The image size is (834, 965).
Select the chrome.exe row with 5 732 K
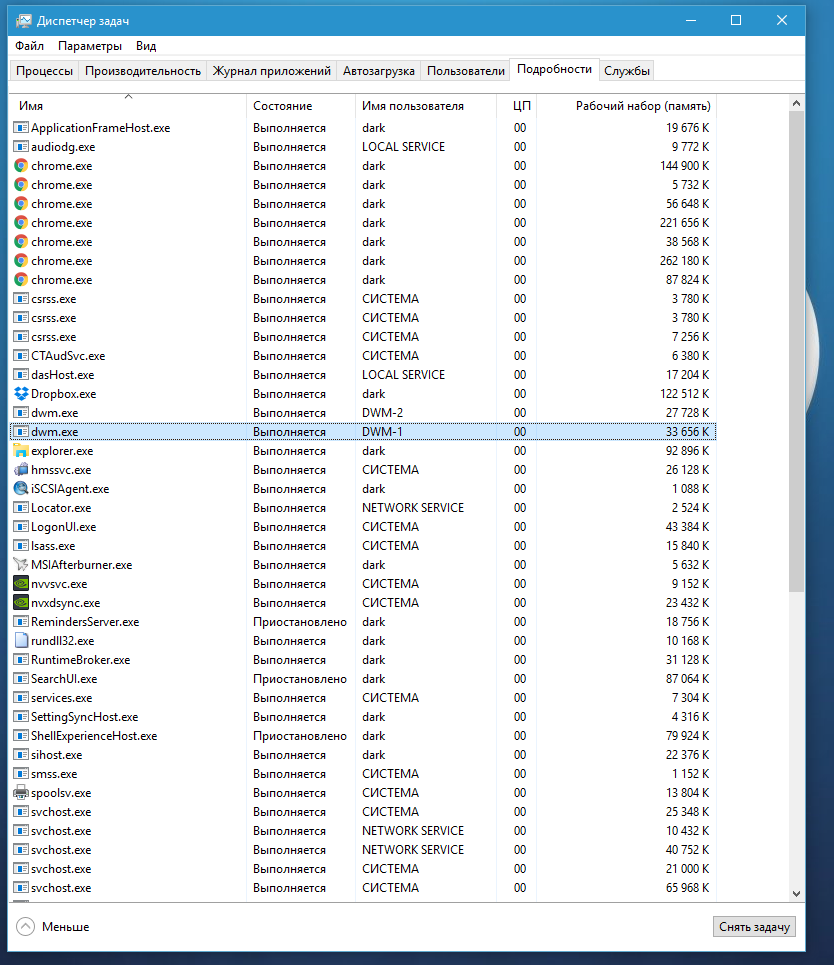pyautogui.click(x=363, y=185)
